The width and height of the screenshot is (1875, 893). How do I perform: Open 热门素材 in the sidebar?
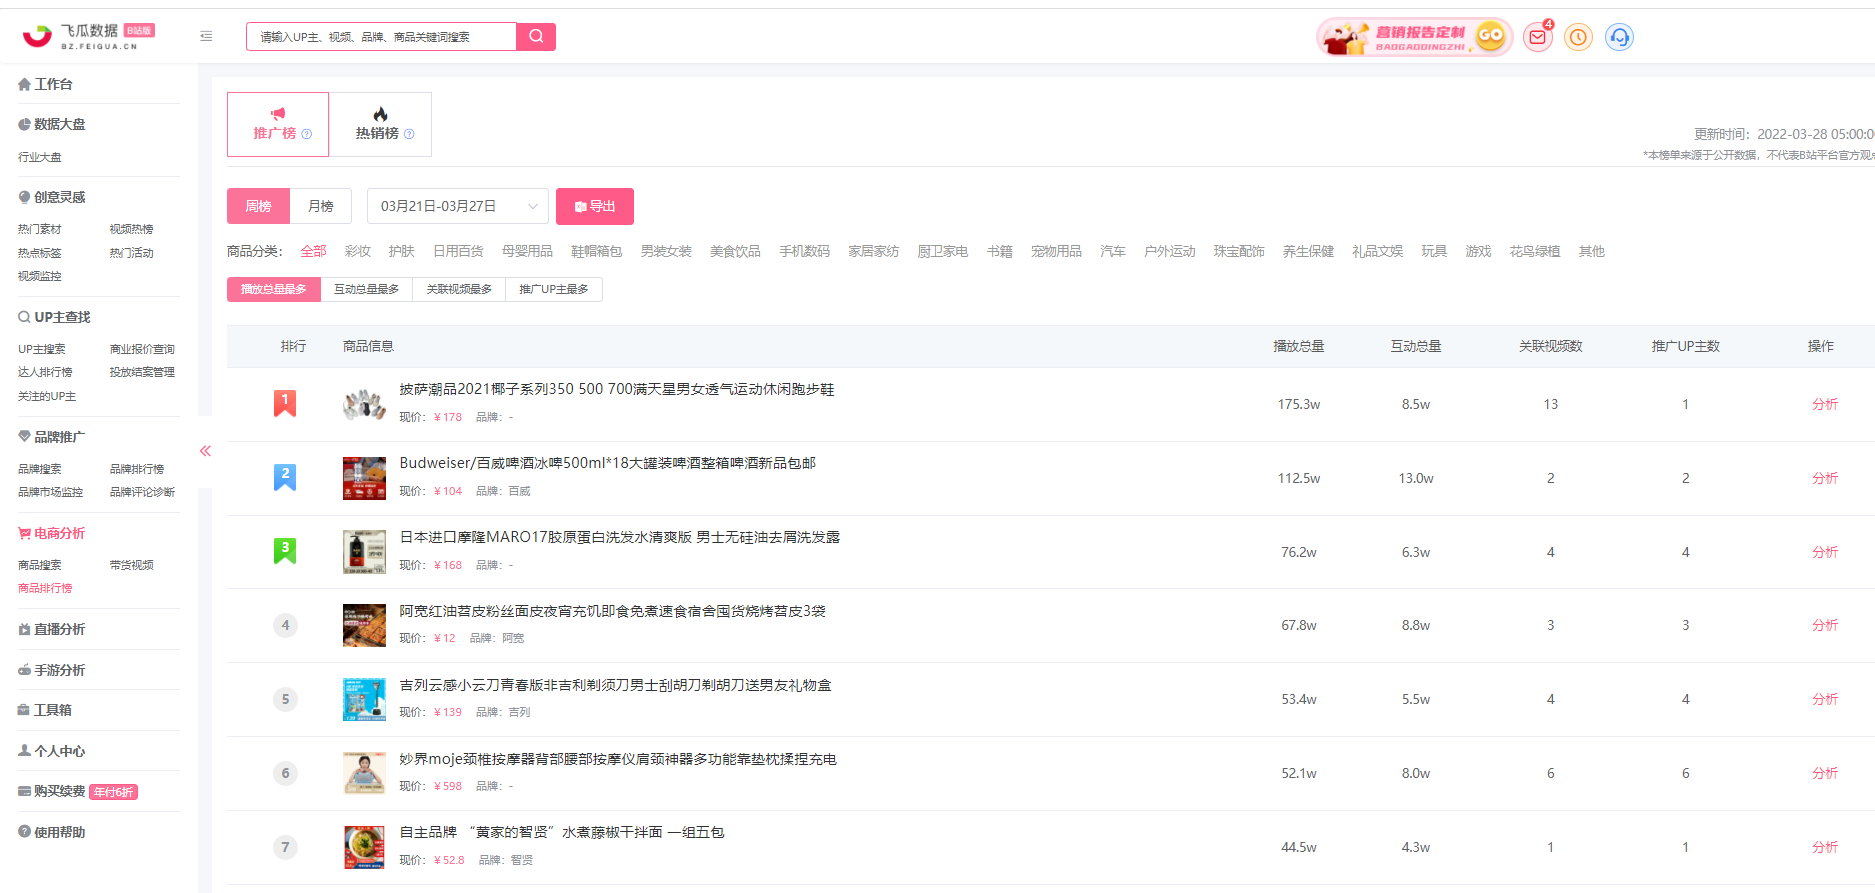pyautogui.click(x=40, y=229)
